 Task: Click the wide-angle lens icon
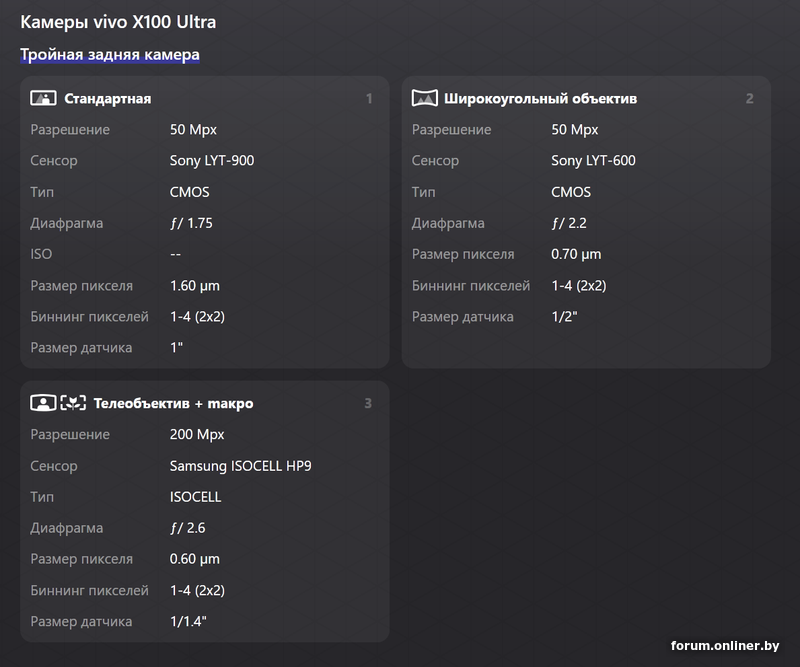point(424,98)
